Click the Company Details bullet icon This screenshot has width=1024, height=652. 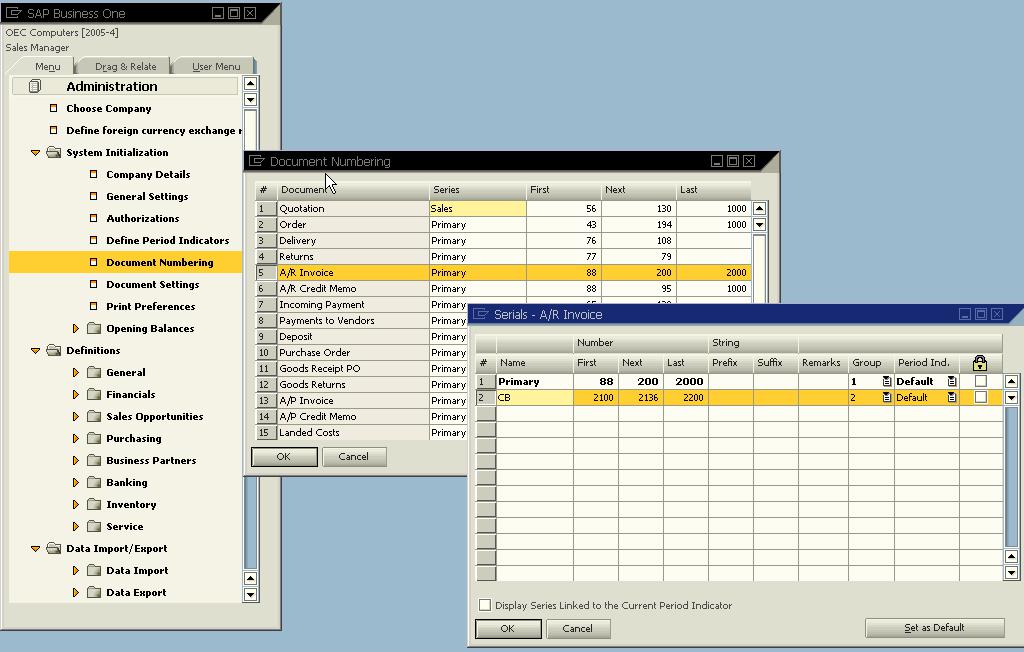pyautogui.click(x=93, y=174)
